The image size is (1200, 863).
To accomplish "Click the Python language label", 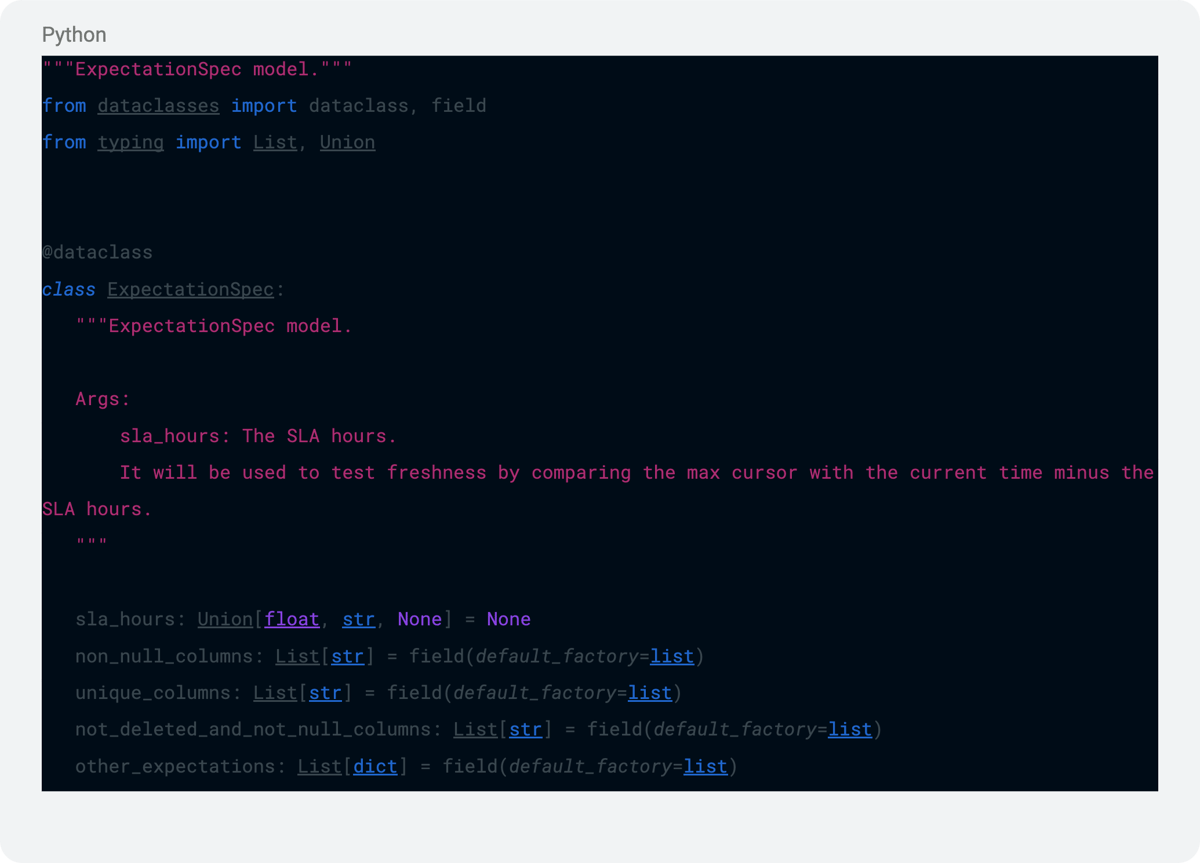I will pyautogui.click(x=74, y=35).
